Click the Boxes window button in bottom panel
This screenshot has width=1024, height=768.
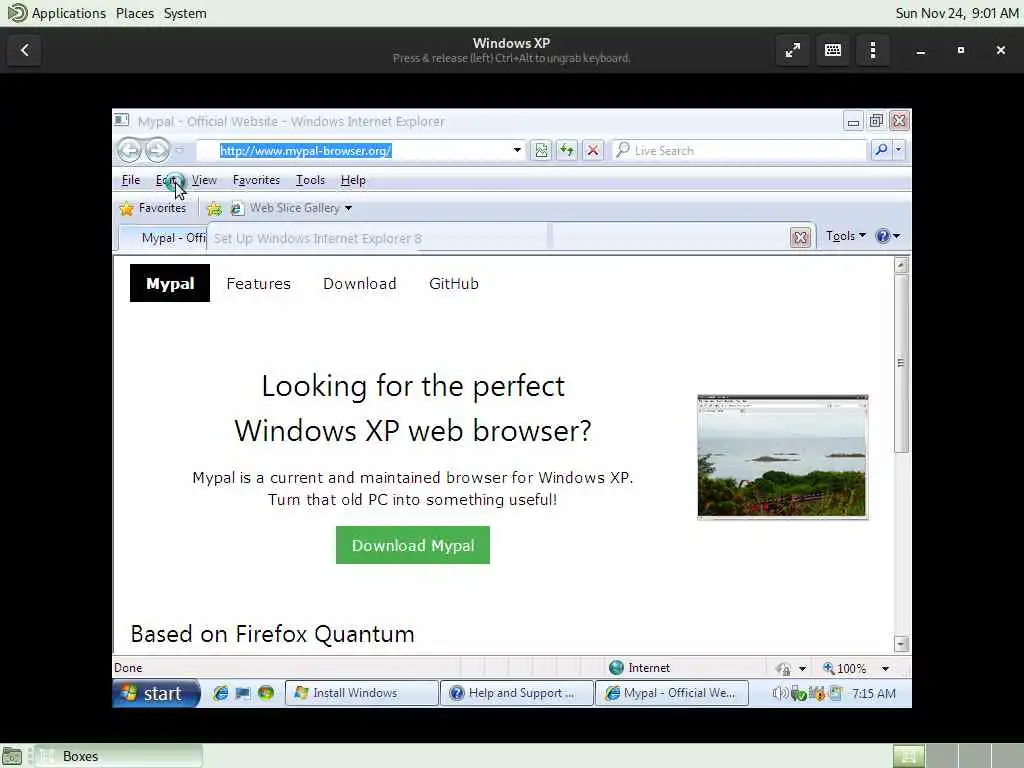118,756
